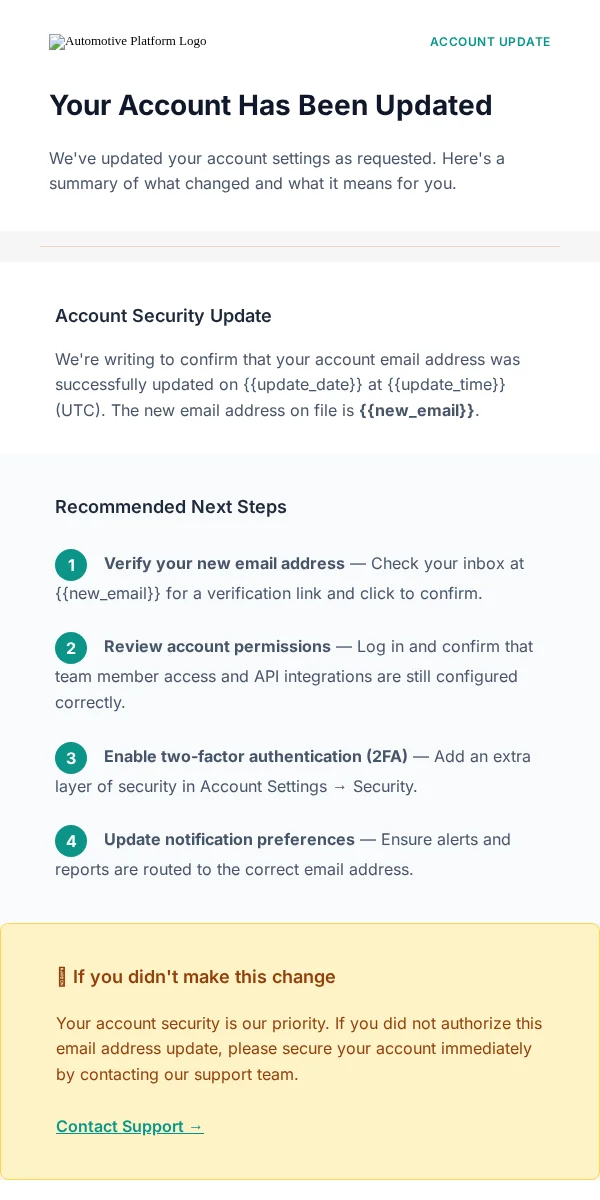Click the Automotive Platform Logo image
600x1200 pixels.
128,42
